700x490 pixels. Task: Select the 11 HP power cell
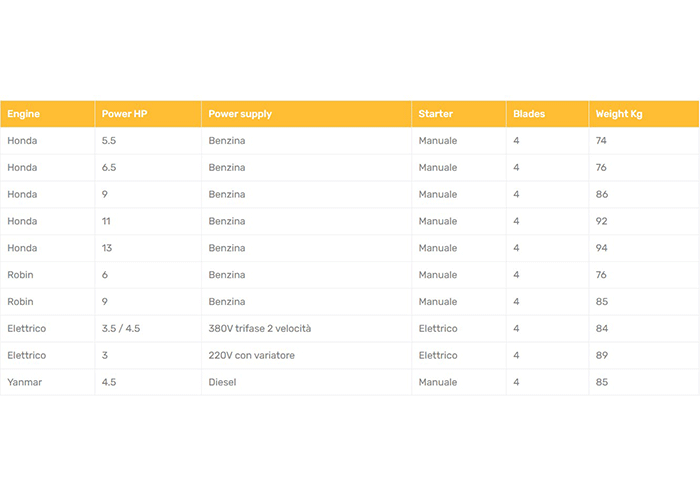148,221
